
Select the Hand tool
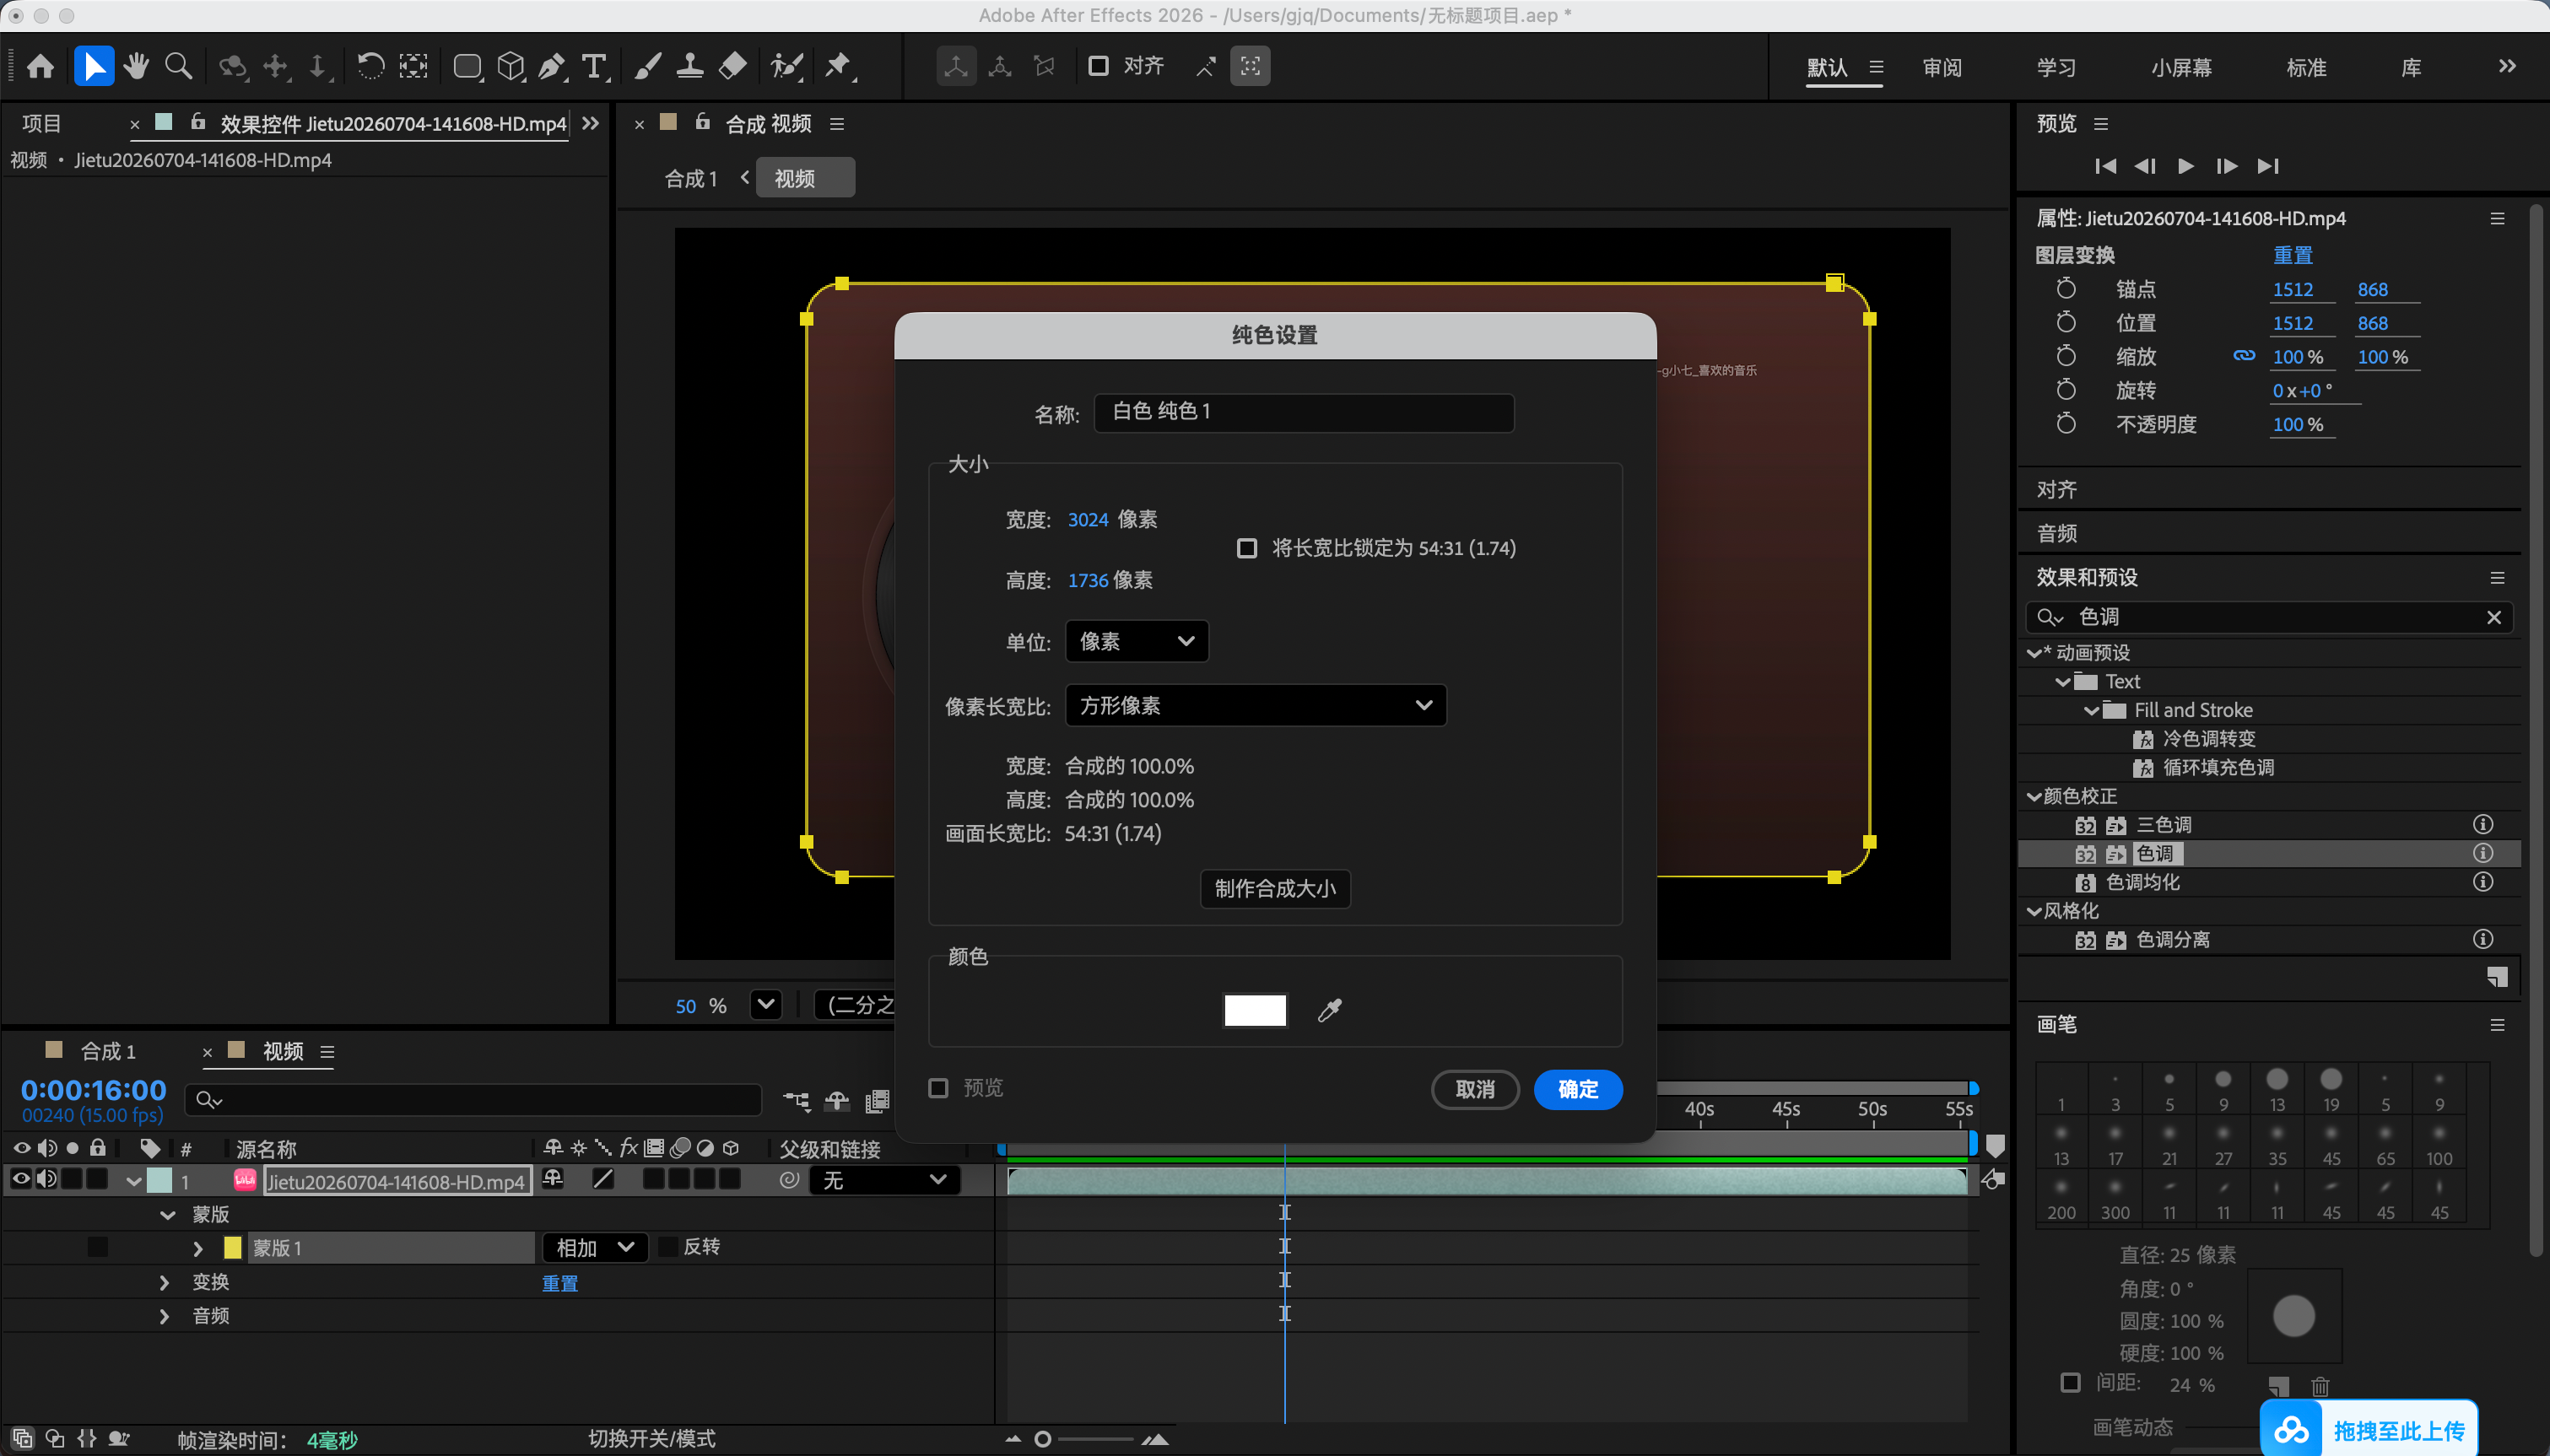pos(136,66)
